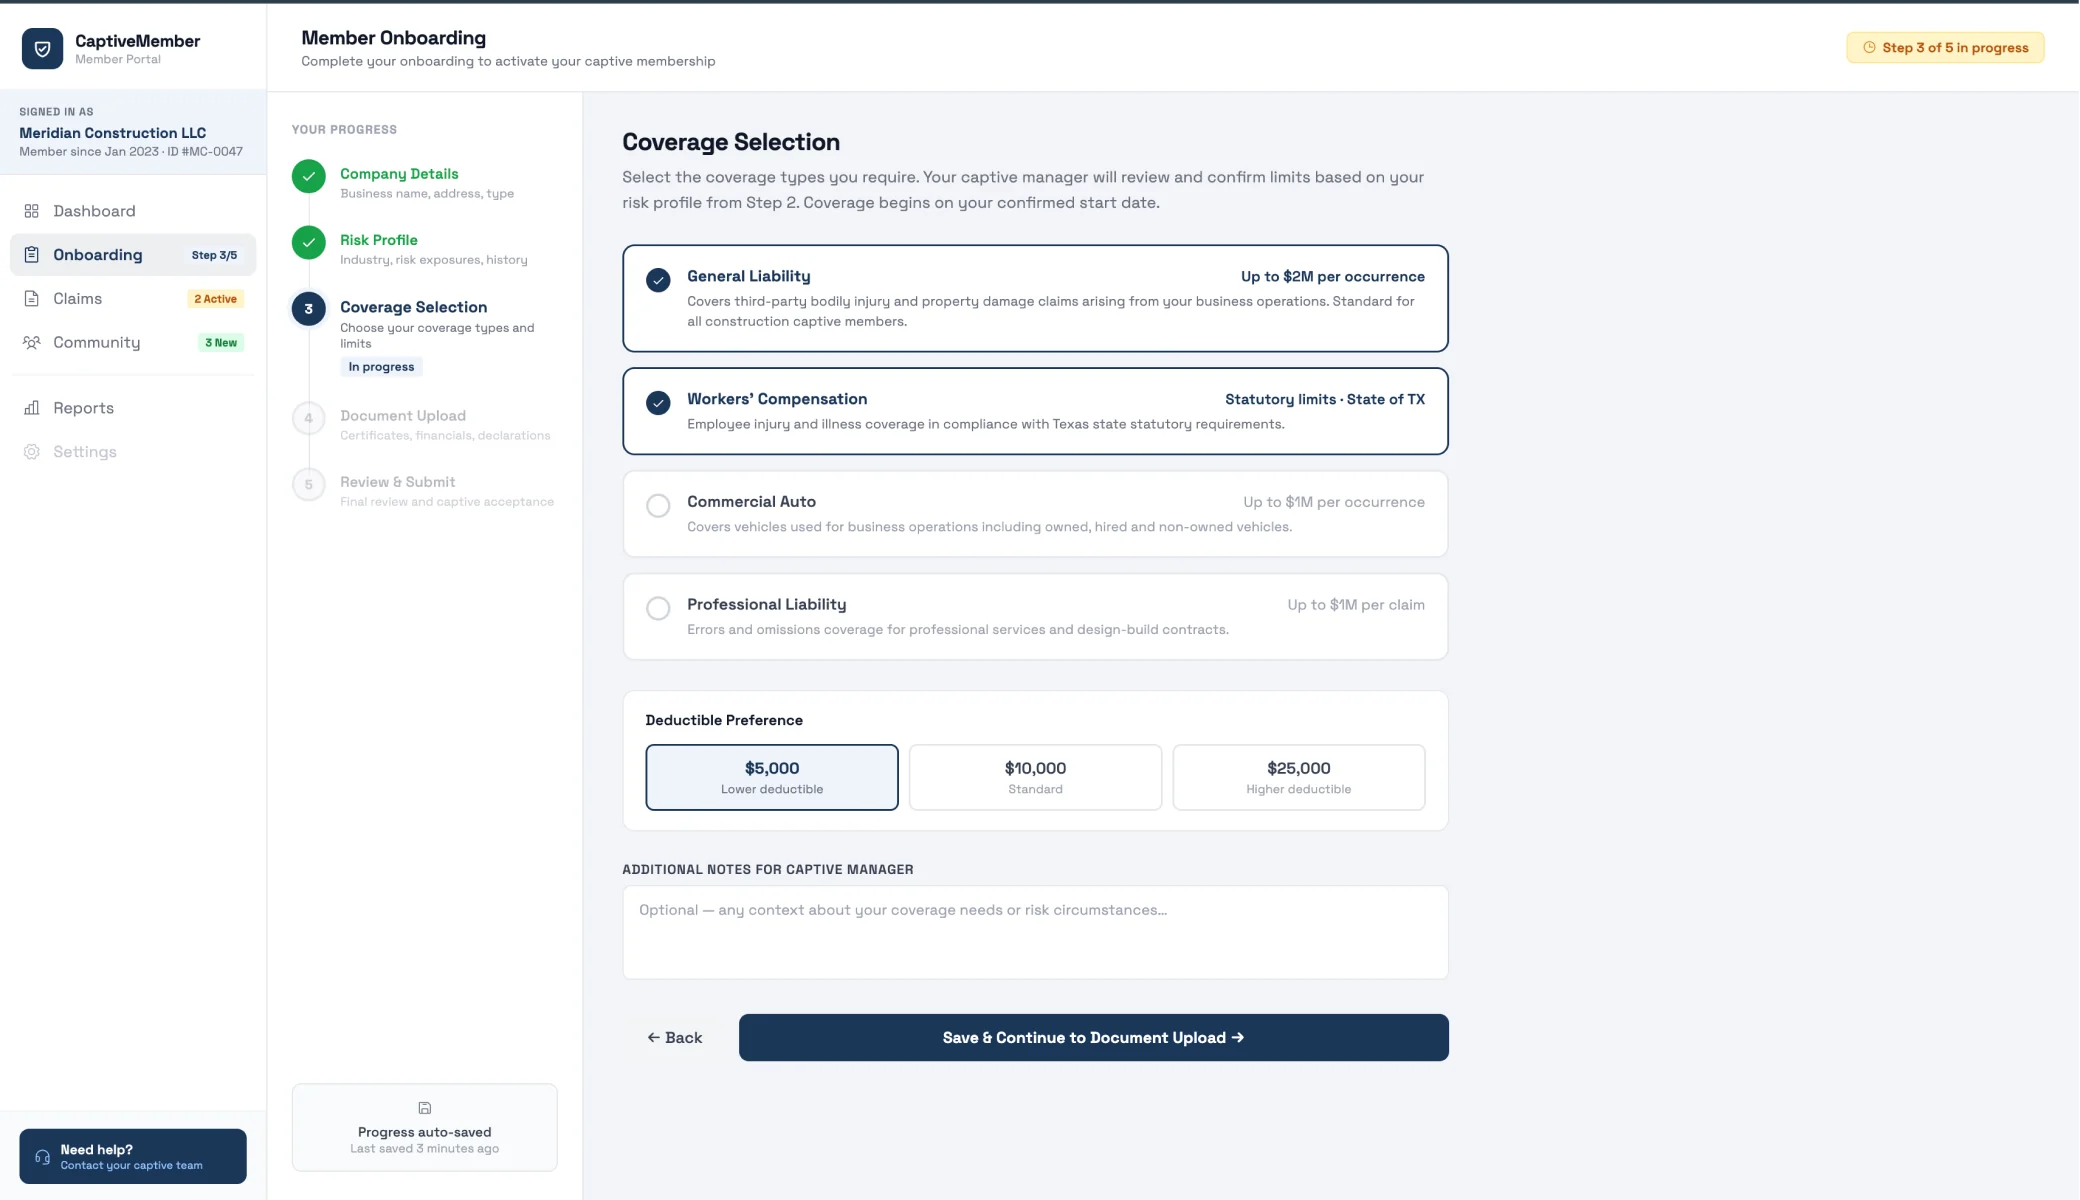This screenshot has width=2080, height=1200.
Task: Select the Professional Liability coverage checkbox
Action: [x=658, y=608]
